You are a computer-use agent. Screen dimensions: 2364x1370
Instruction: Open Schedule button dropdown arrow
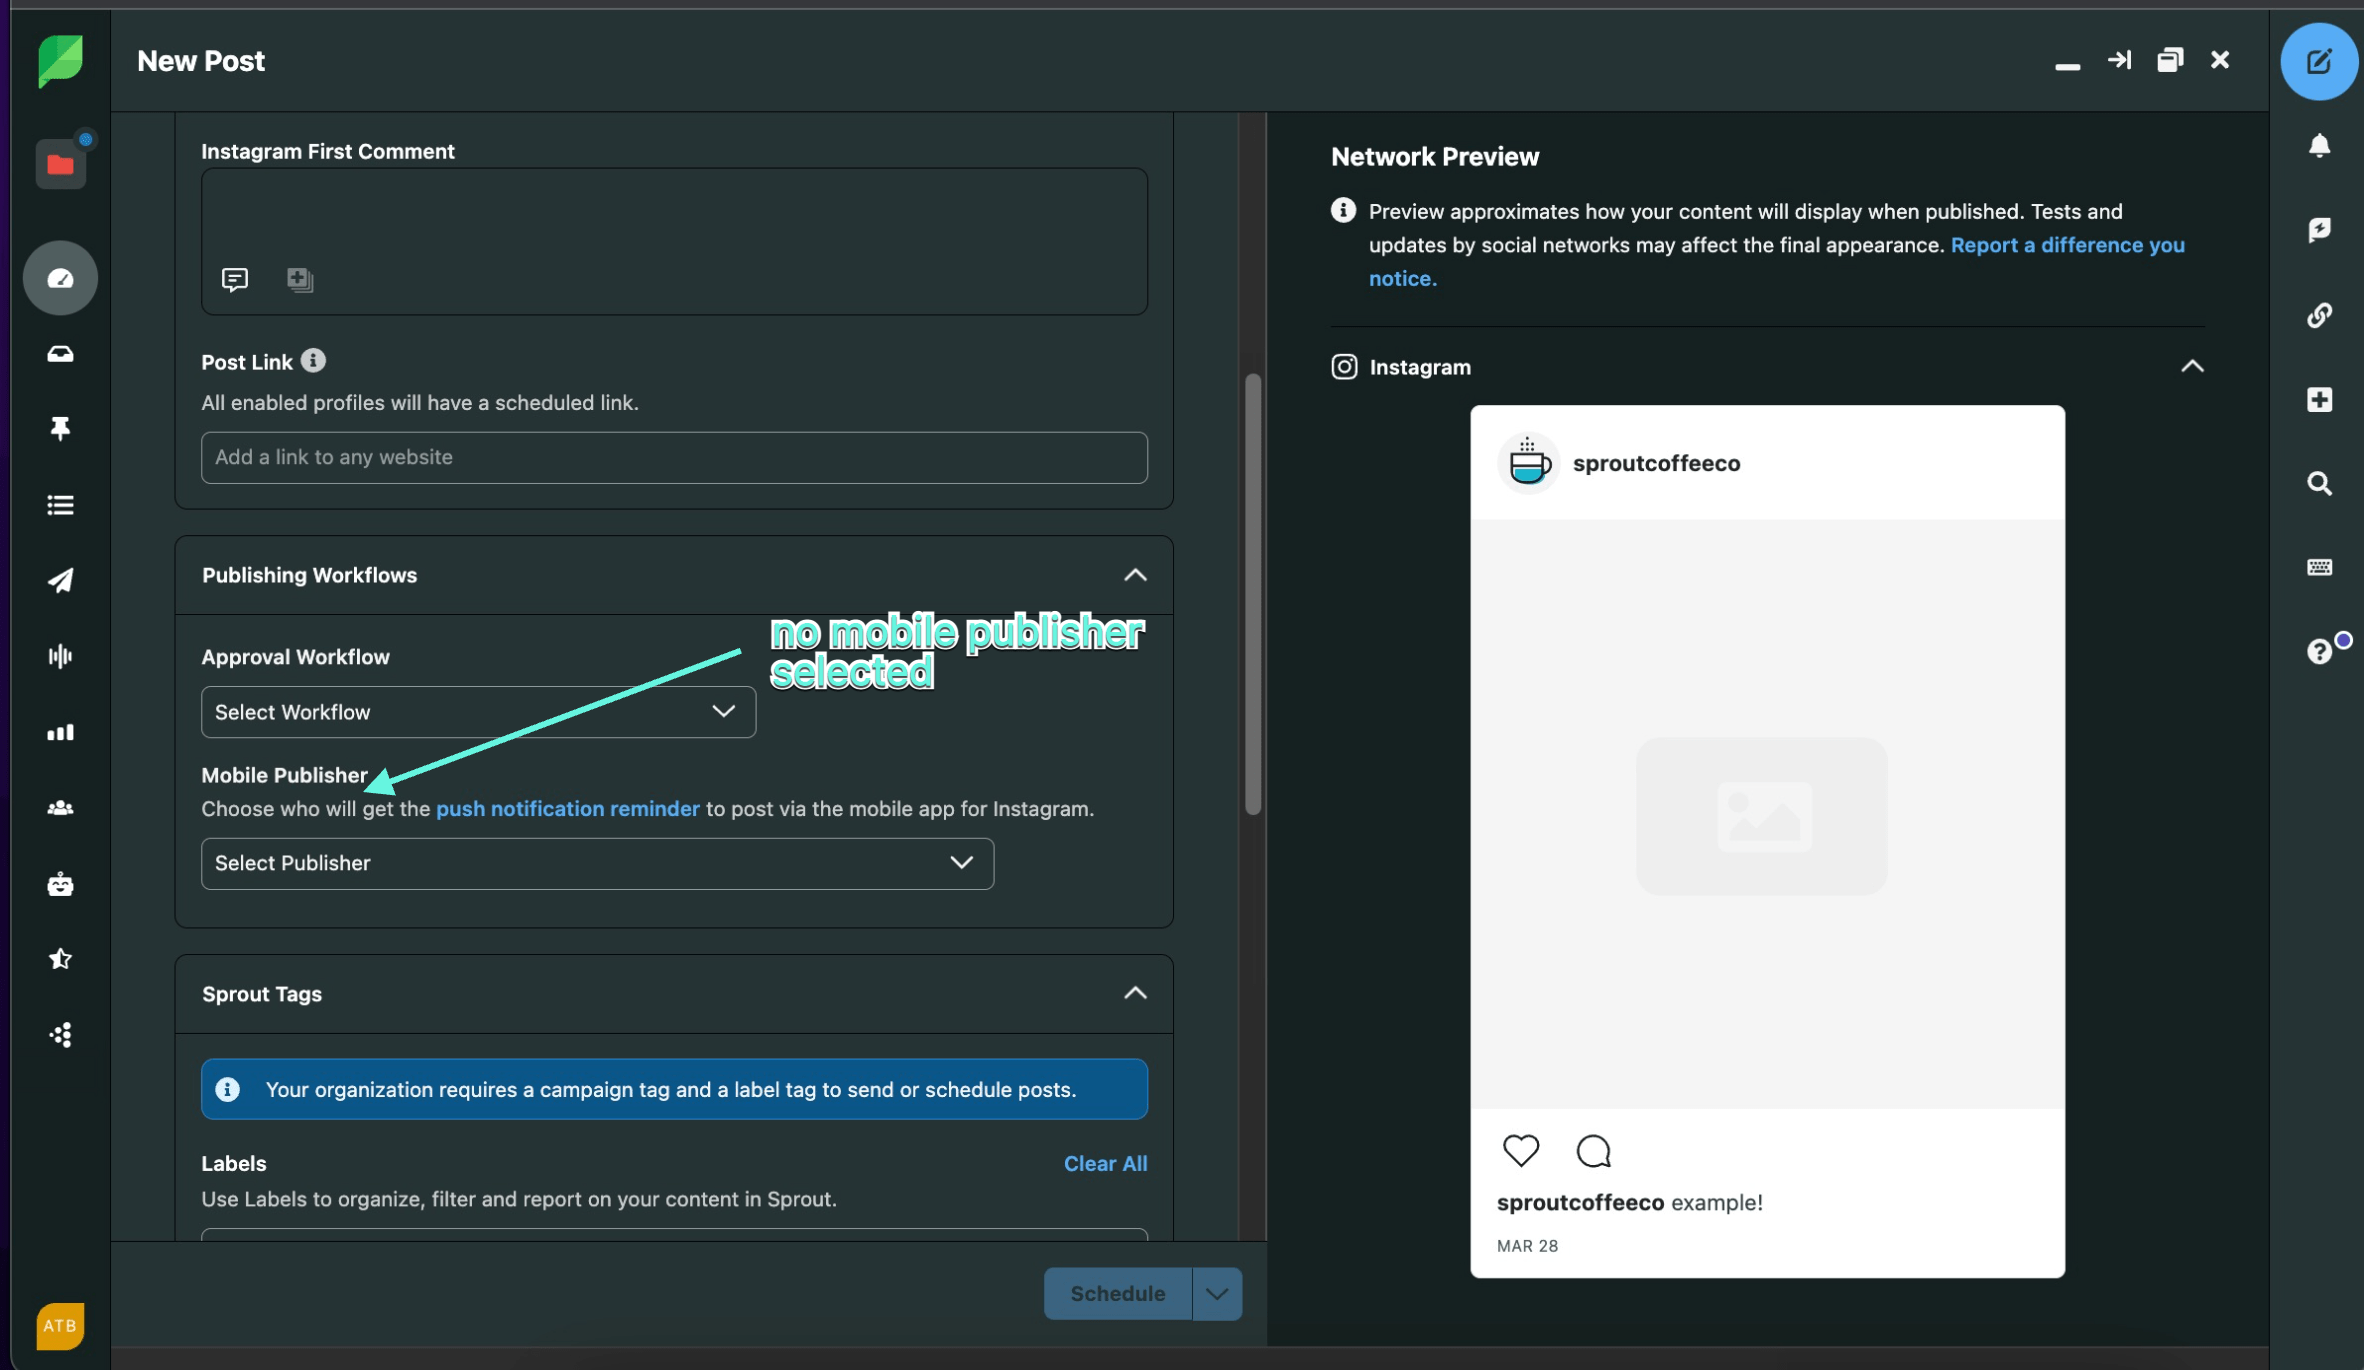pos(1216,1293)
